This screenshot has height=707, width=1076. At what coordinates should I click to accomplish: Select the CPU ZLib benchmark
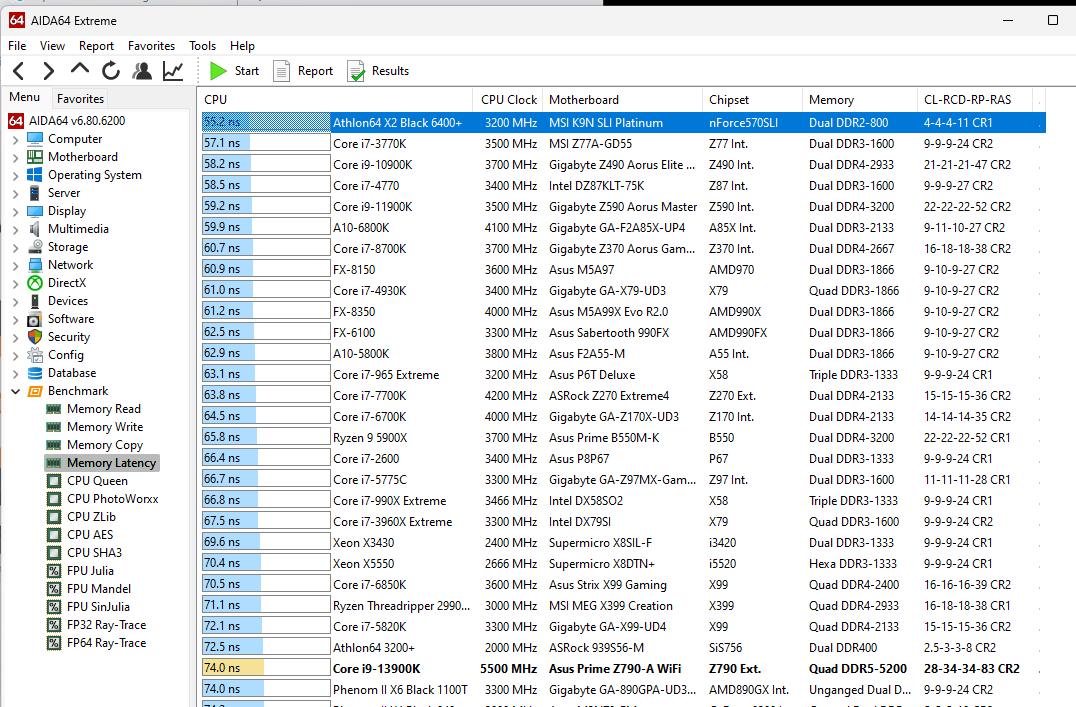click(91, 517)
